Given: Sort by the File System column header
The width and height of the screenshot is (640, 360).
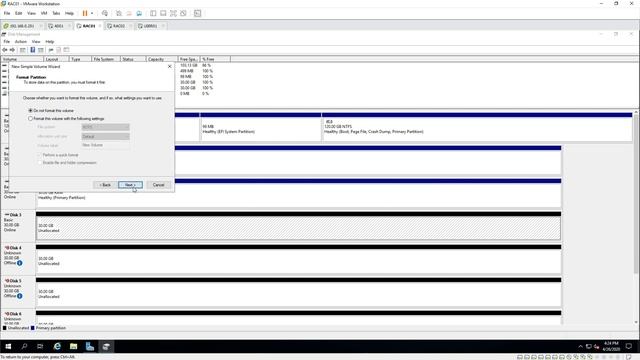Looking at the screenshot, I should coord(106,59).
